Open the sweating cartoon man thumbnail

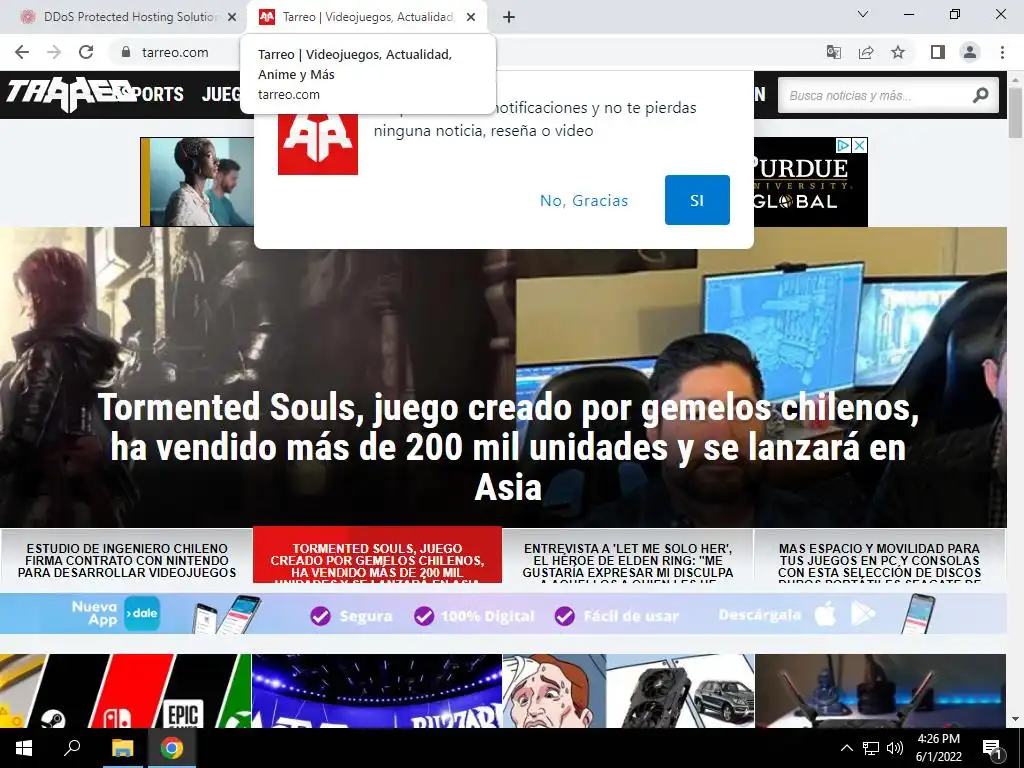[x=554, y=691]
